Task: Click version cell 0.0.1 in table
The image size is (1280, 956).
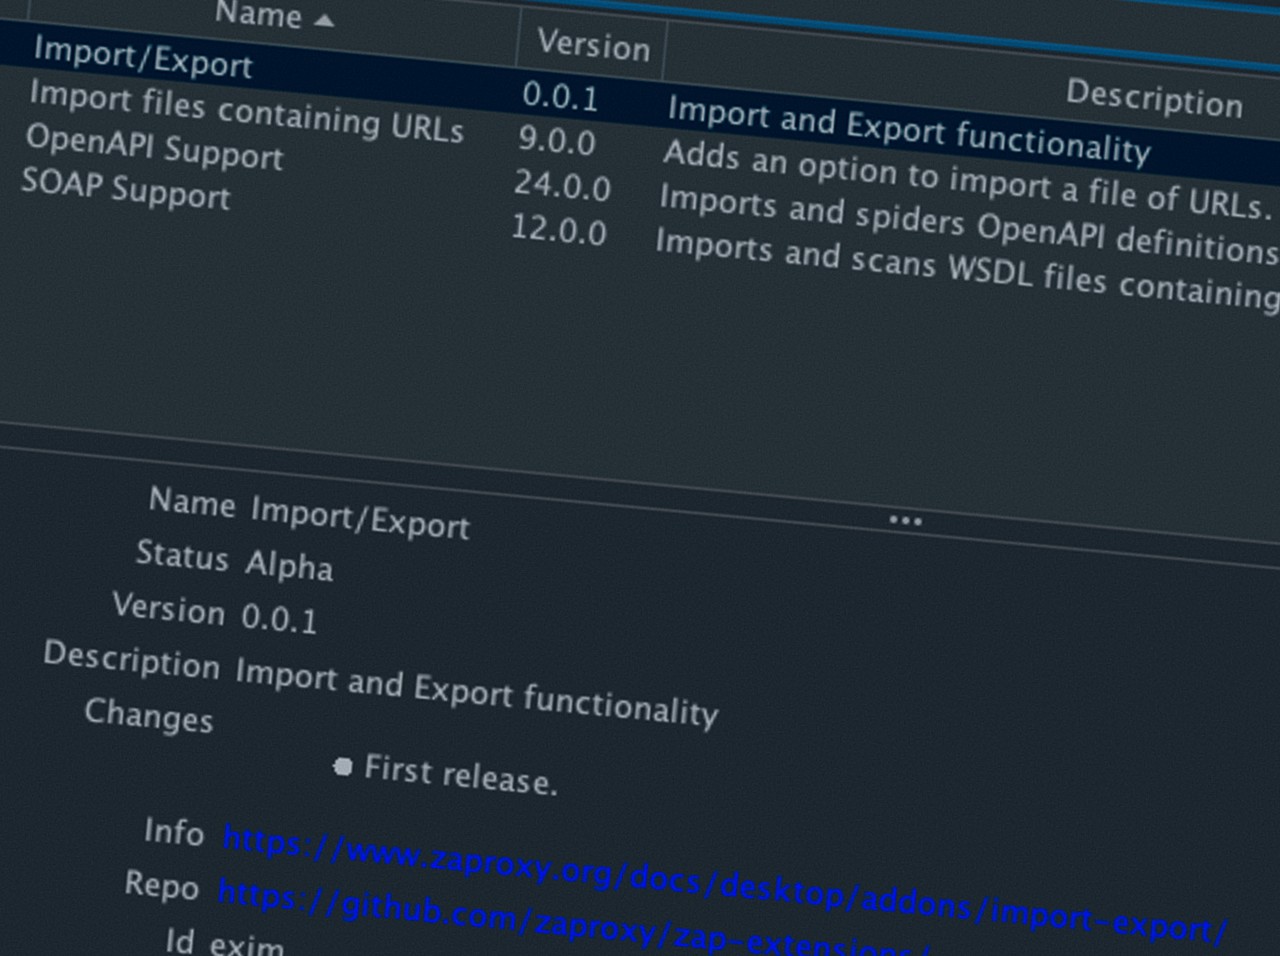Action: coord(561,96)
